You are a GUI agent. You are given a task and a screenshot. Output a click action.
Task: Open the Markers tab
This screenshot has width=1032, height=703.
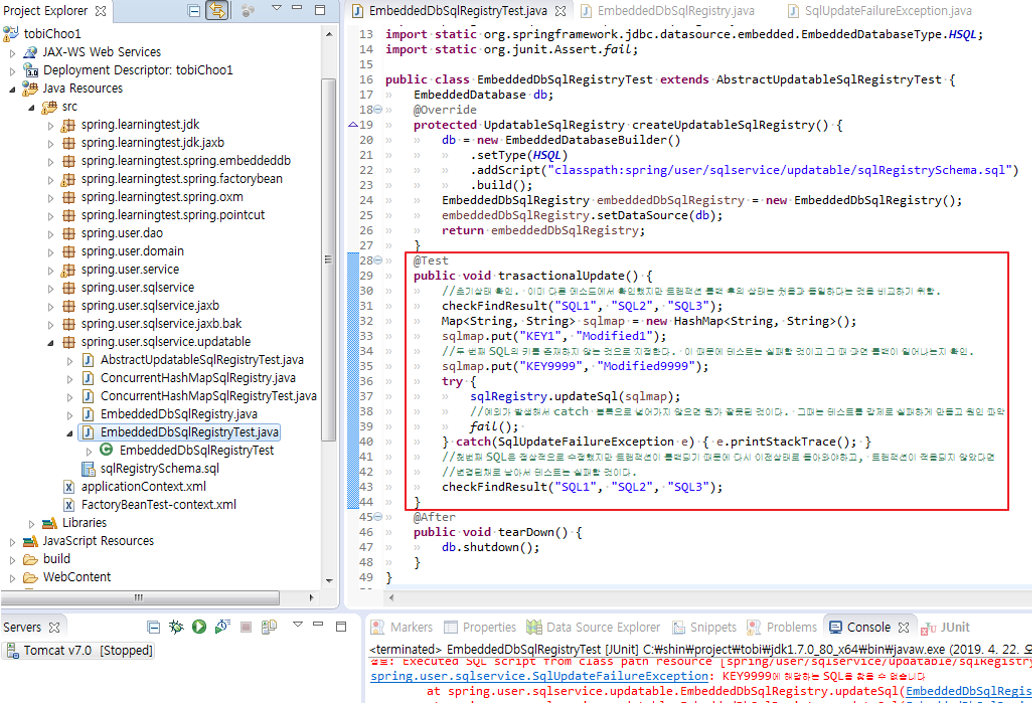[x=401, y=627]
